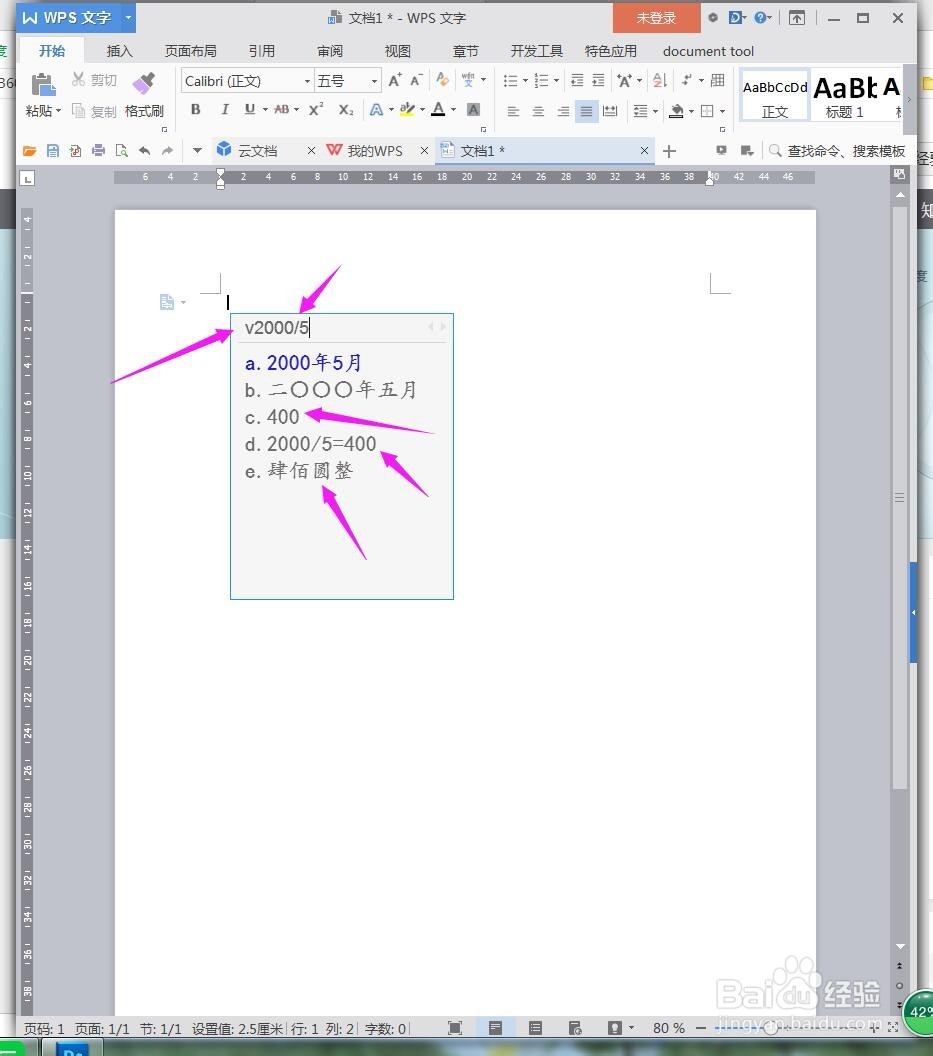Toggle strikethrough AB formatting
The height and width of the screenshot is (1056, 933).
click(x=282, y=109)
